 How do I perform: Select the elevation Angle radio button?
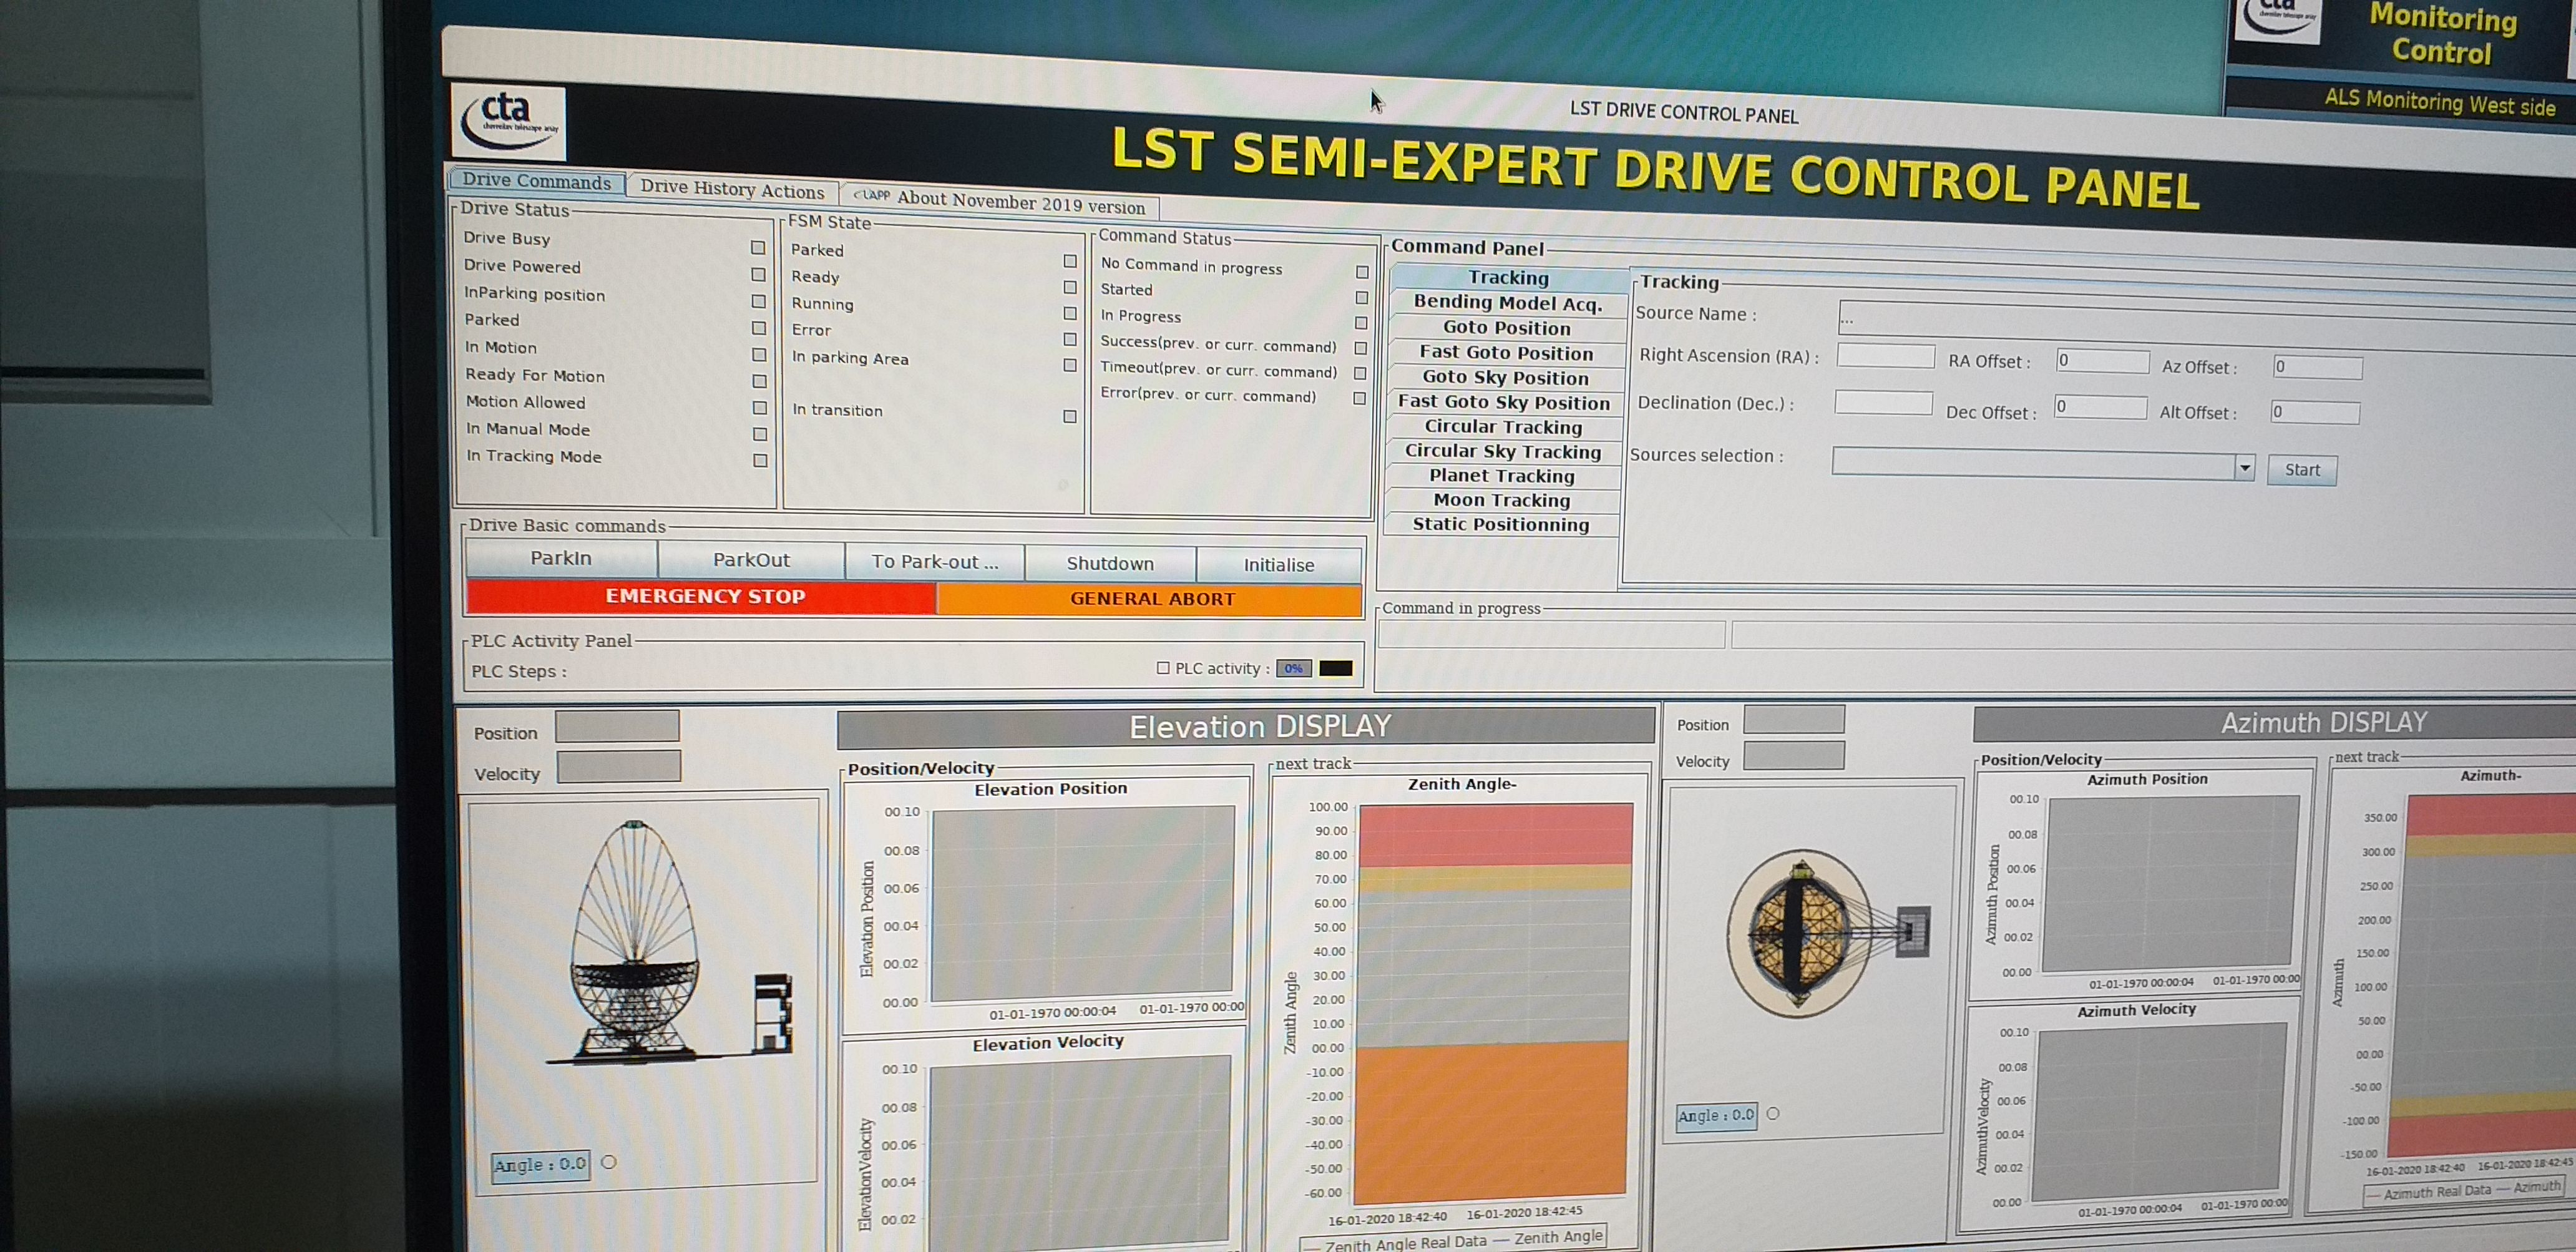(x=609, y=1162)
